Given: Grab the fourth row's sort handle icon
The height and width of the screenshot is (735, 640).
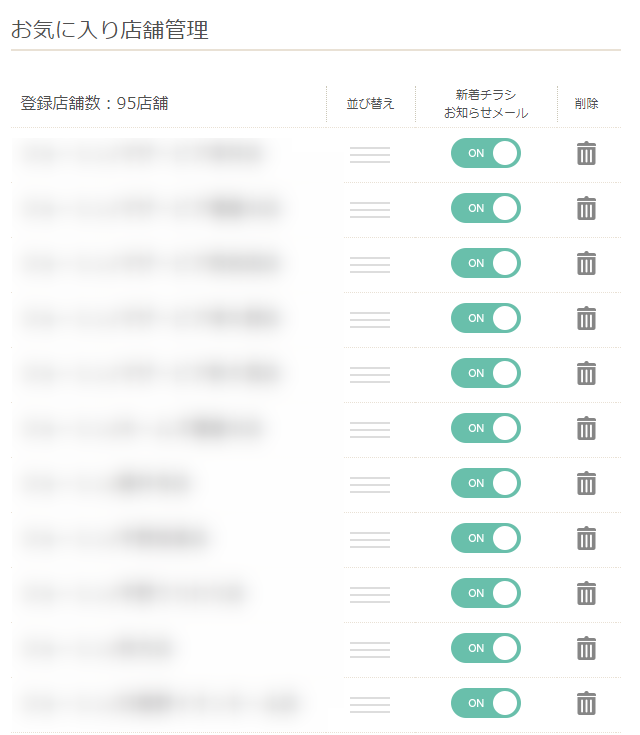Looking at the screenshot, I should 370,319.
